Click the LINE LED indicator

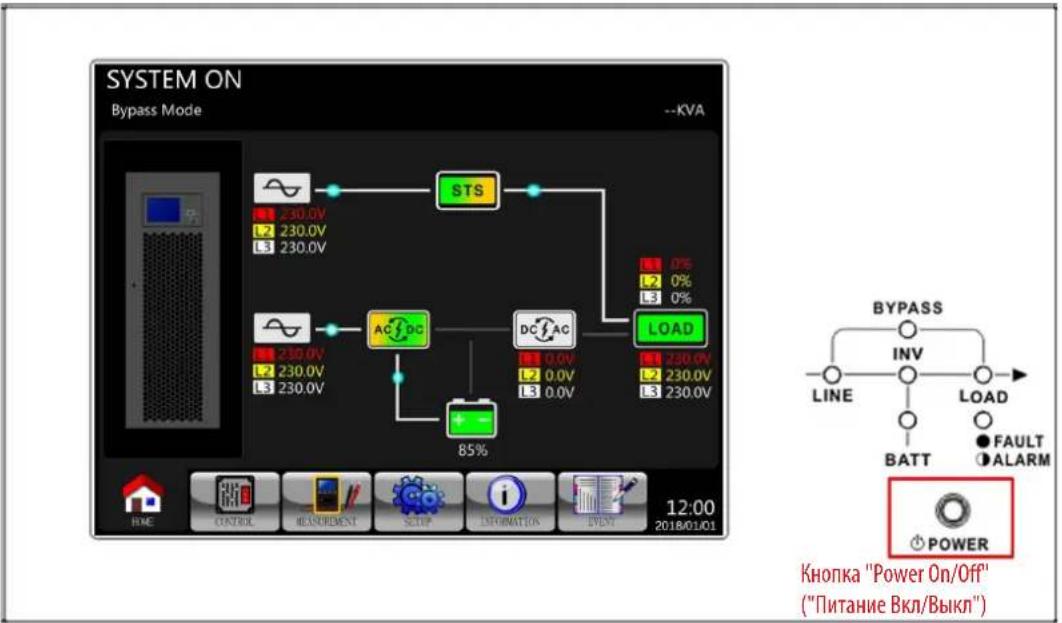[x=832, y=374]
